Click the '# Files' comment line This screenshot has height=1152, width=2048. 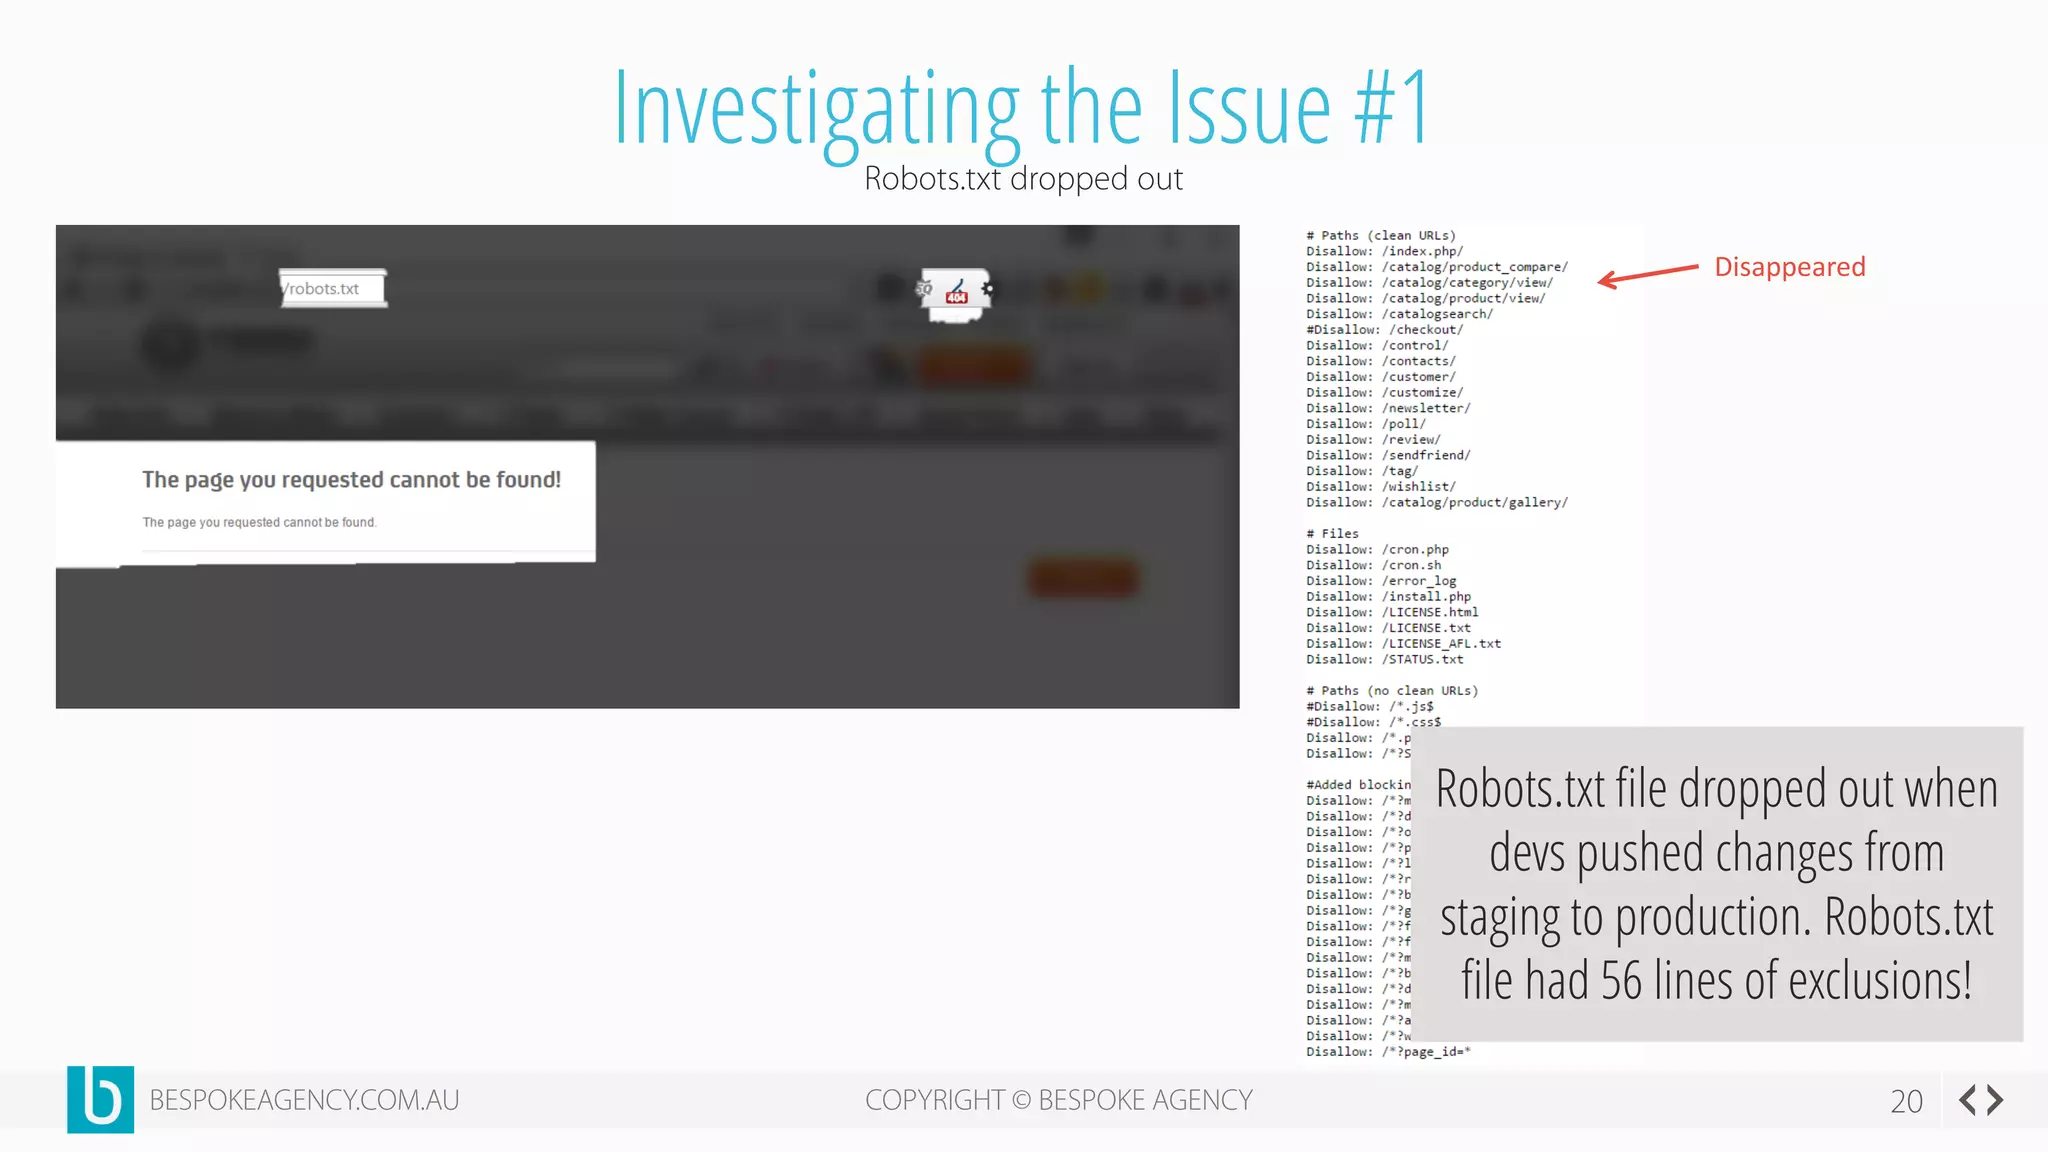1333,534
